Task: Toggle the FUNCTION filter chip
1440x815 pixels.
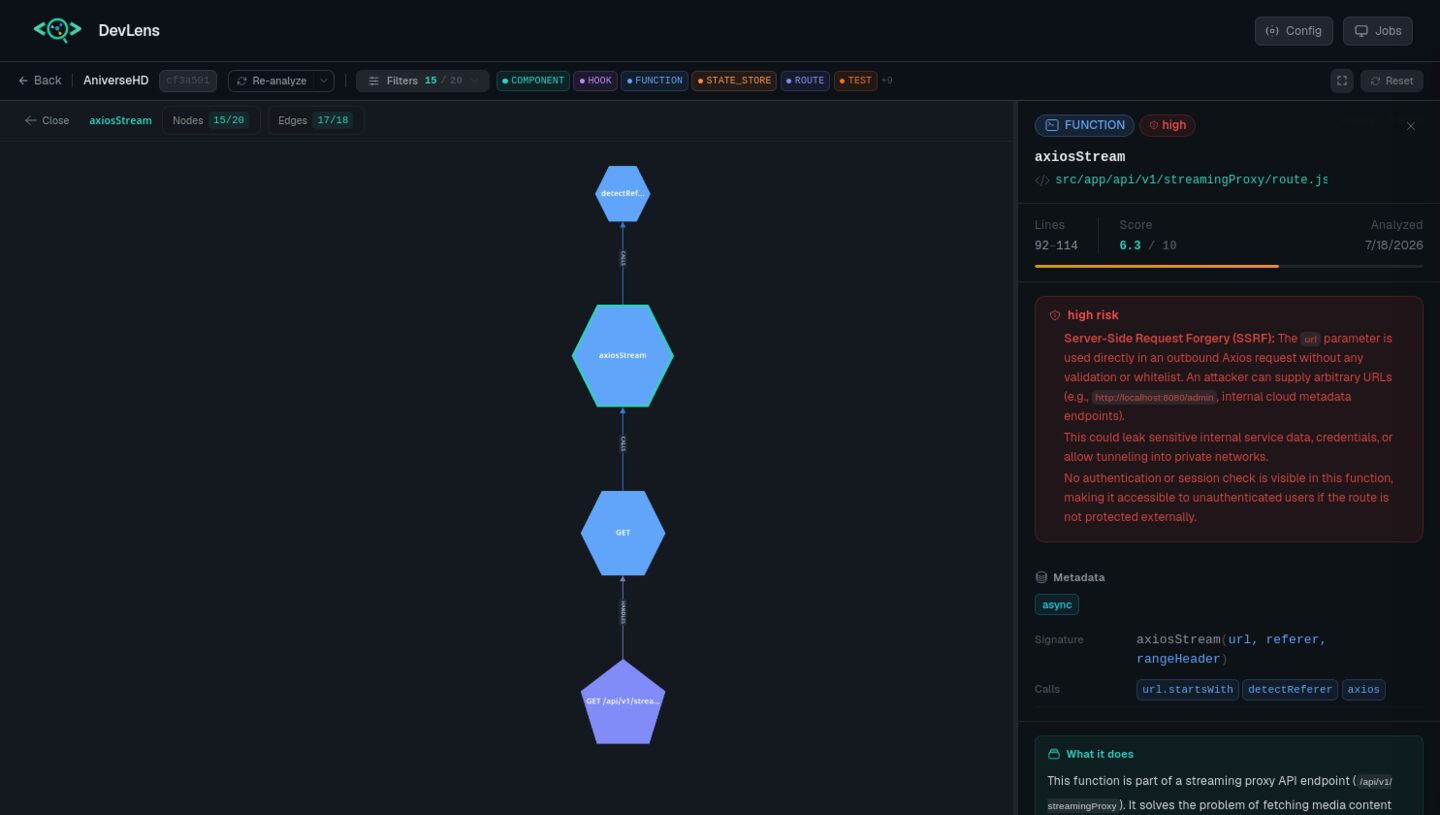Action: click(654, 80)
